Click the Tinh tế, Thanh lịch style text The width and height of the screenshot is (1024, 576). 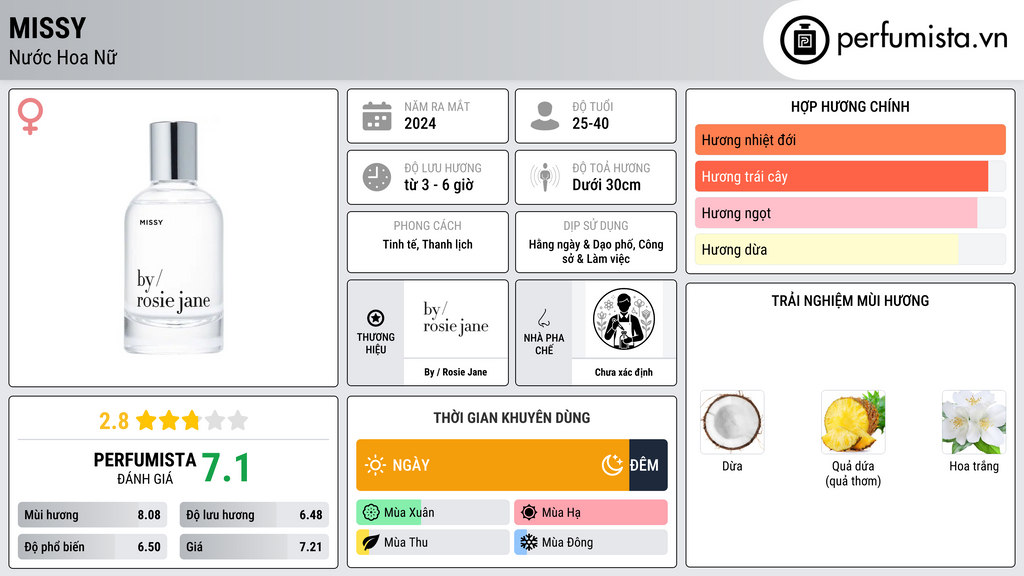pos(428,244)
